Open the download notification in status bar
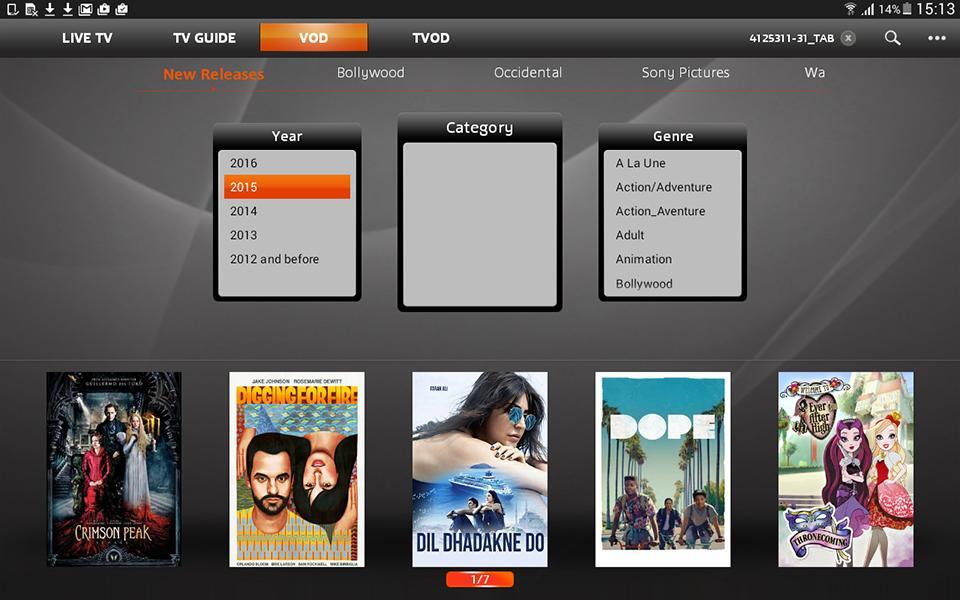Viewport: 960px width, 600px height. click(x=49, y=8)
